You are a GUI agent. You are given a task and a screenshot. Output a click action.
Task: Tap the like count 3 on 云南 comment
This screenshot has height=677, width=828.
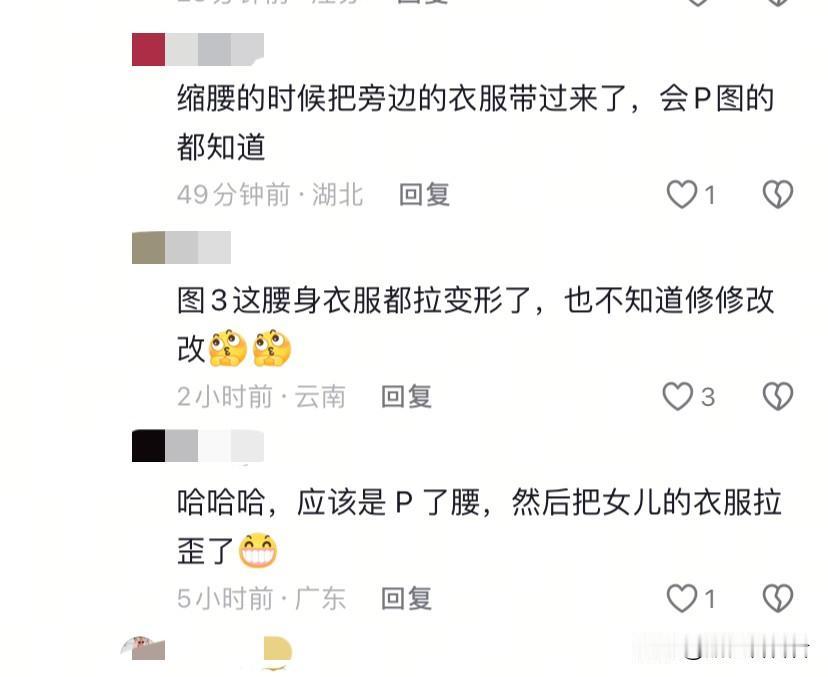pos(708,397)
